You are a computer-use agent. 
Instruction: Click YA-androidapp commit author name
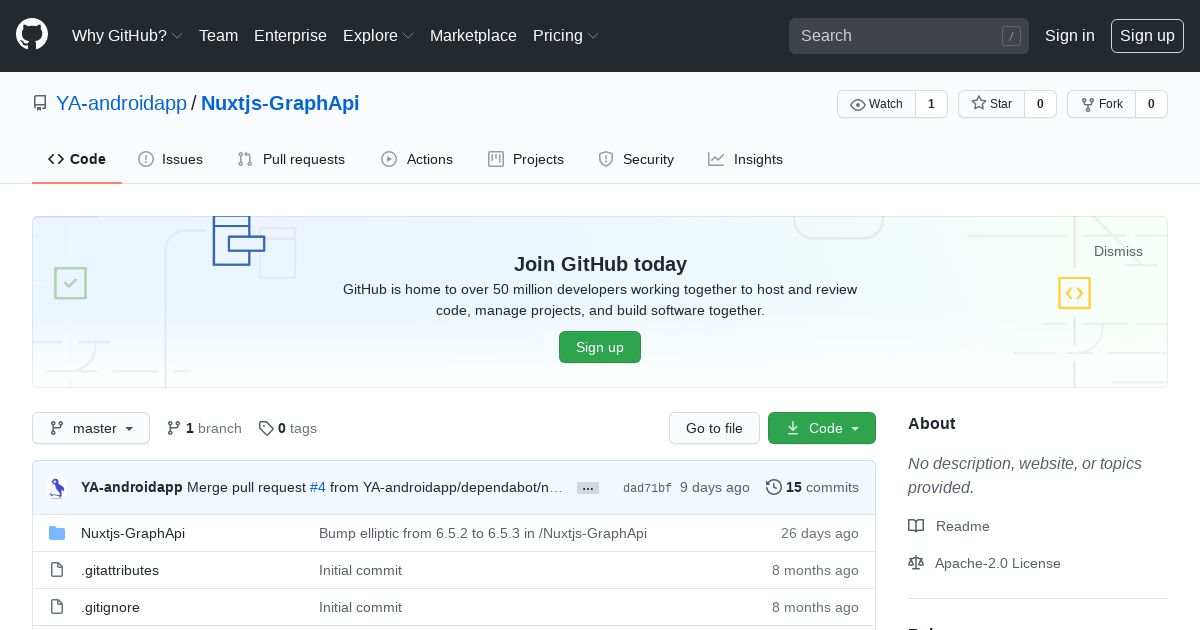click(131, 487)
